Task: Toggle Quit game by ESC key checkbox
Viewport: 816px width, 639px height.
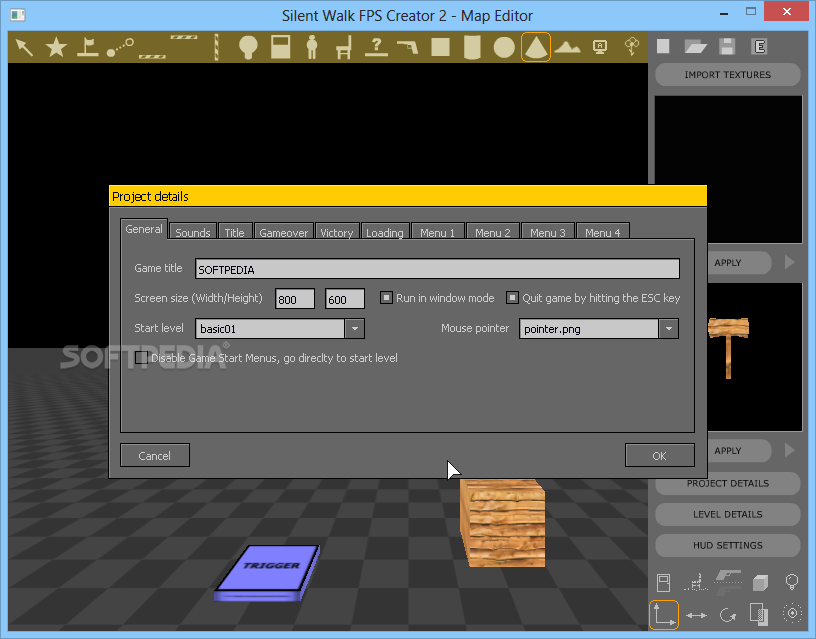Action: click(x=513, y=298)
